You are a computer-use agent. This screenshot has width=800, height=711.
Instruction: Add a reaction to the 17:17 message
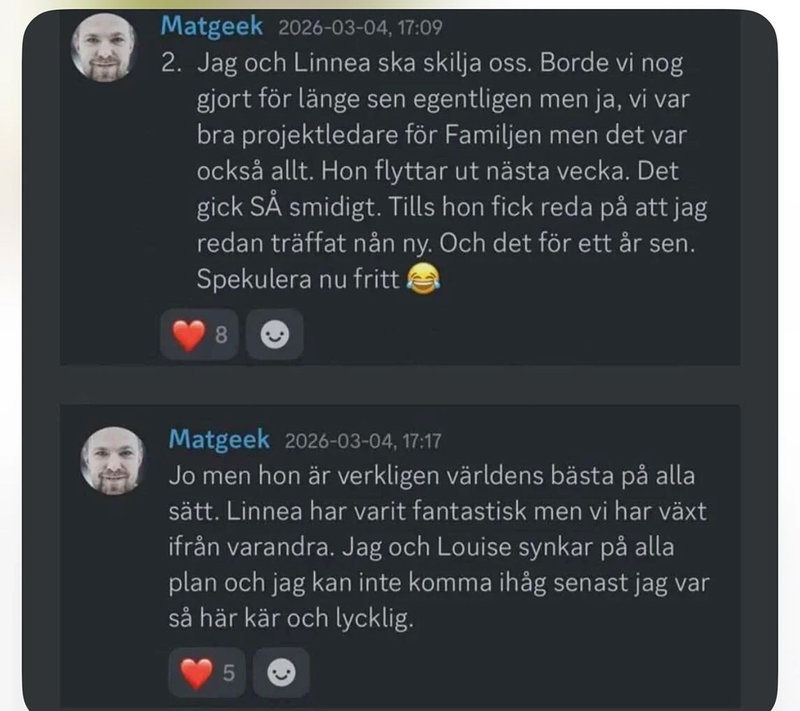282,673
